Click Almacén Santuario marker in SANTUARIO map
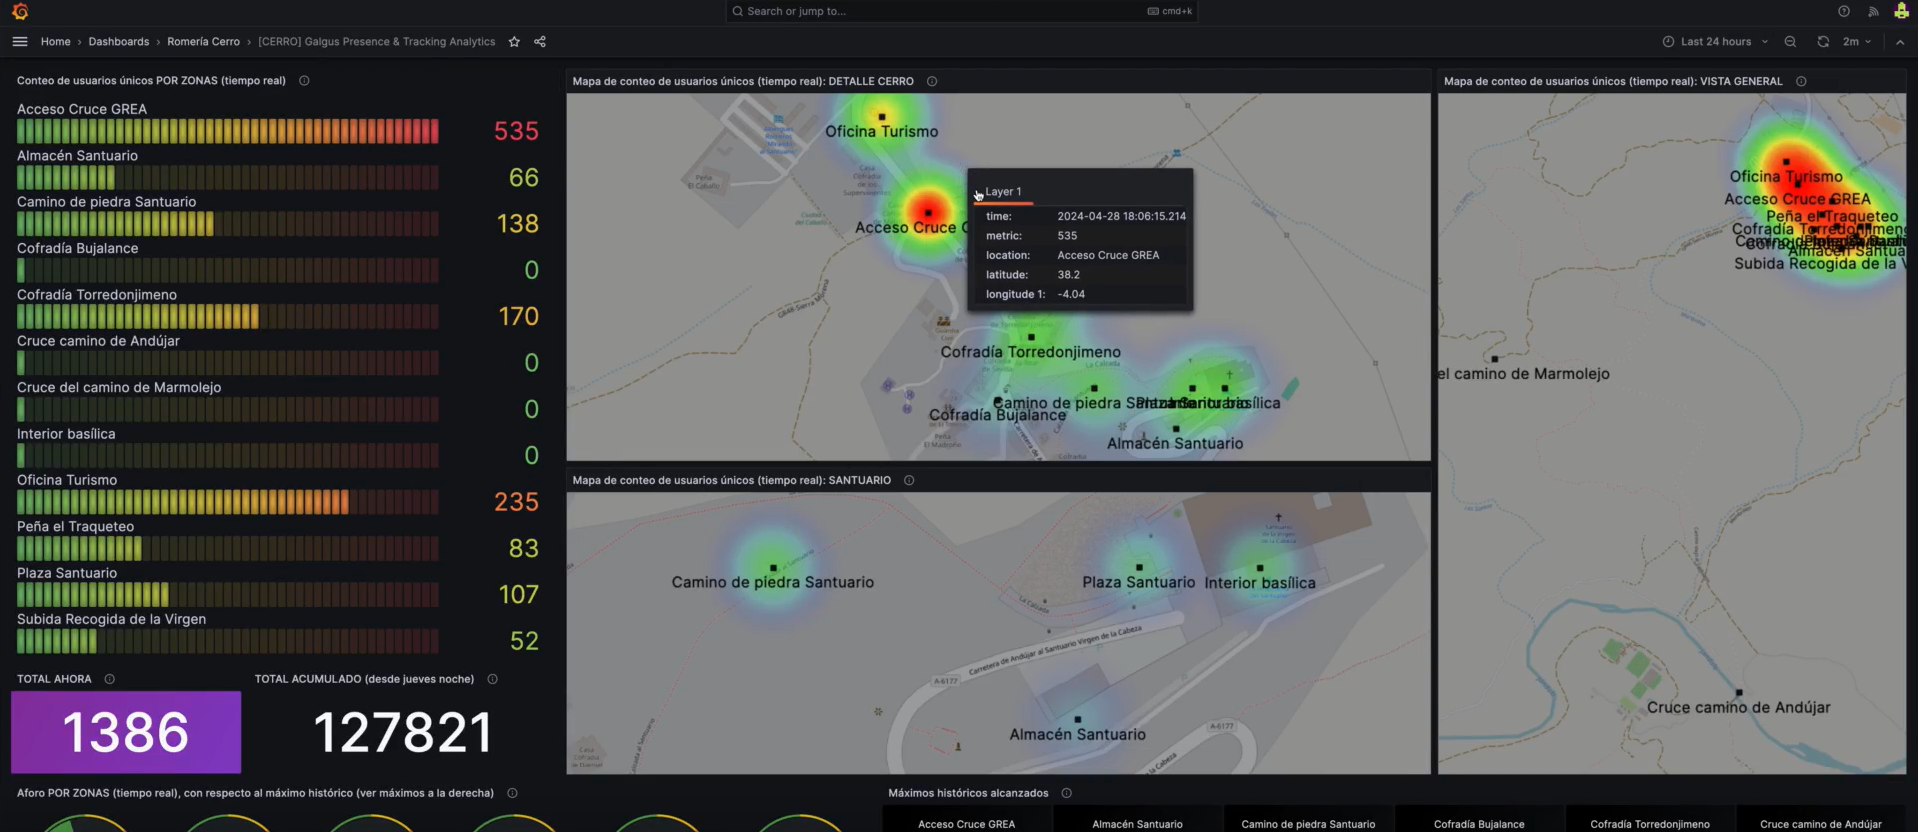The image size is (1918, 832). [1077, 719]
